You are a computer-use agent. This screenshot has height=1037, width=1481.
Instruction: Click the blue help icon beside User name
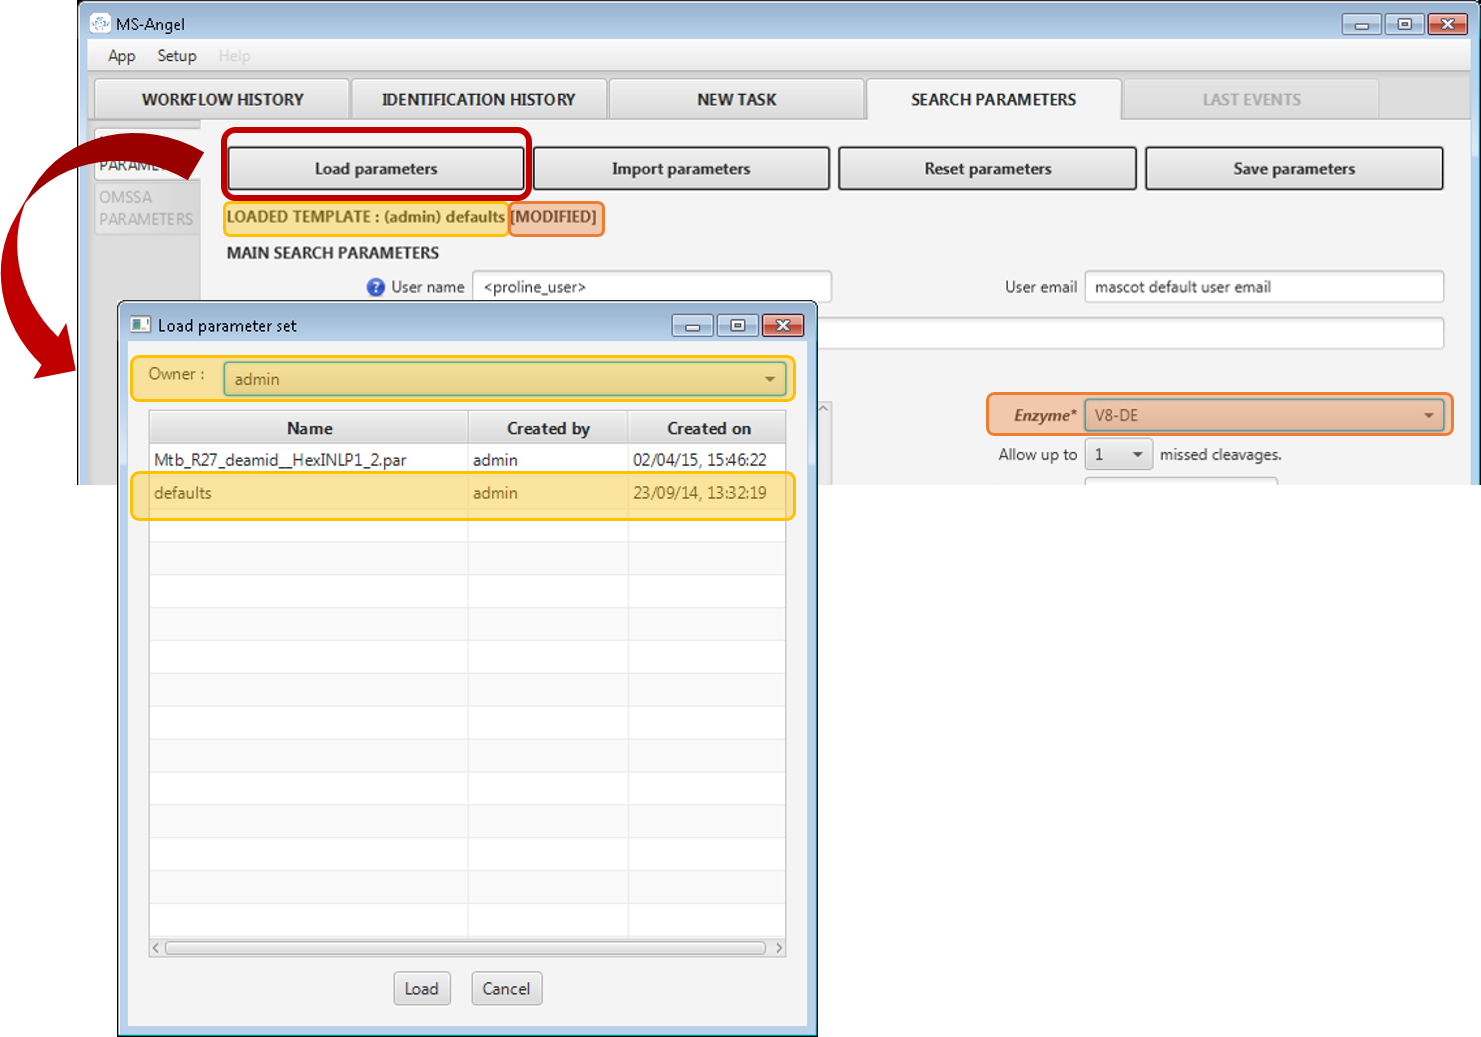pos(376,287)
